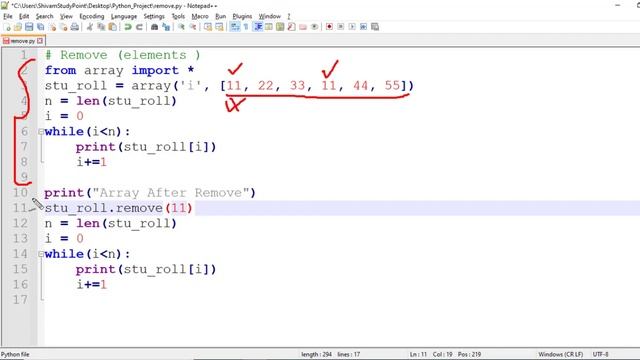Image resolution: width=640 pixels, height=360 pixels.
Task: Click the Cut scissors icon
Action: (x=89, y=27)
